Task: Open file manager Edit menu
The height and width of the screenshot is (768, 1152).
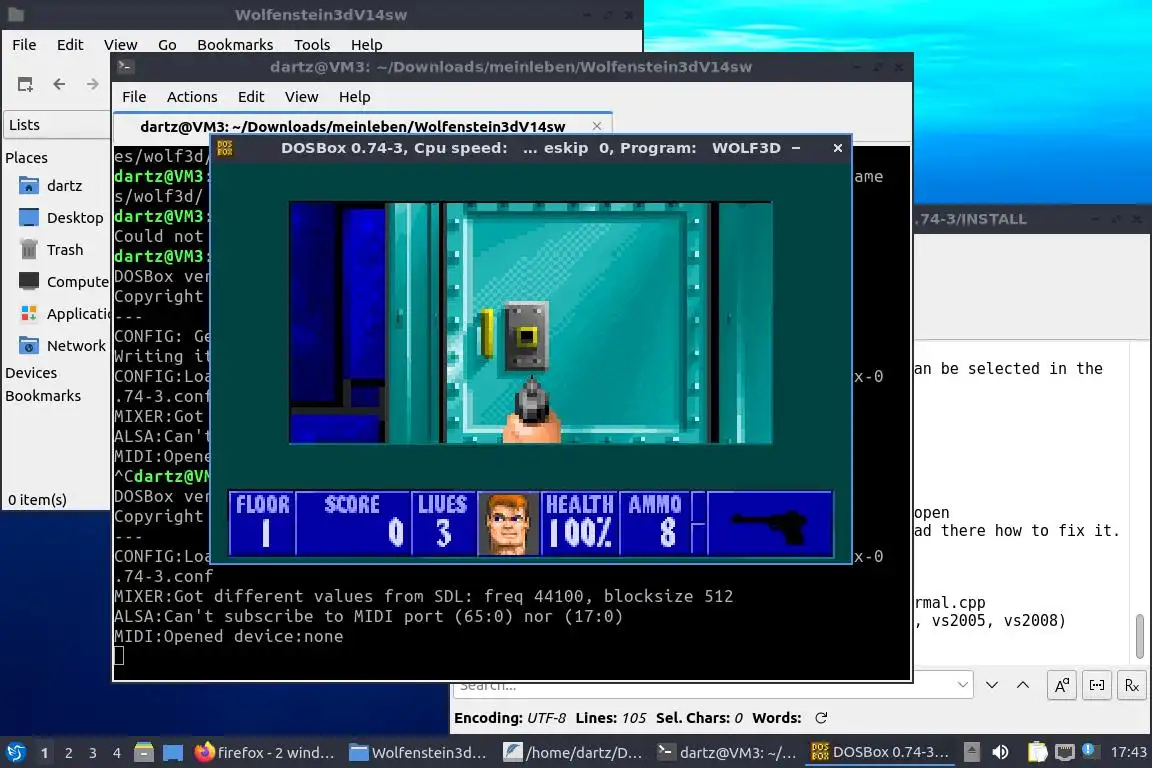Action: click(70, 45)
